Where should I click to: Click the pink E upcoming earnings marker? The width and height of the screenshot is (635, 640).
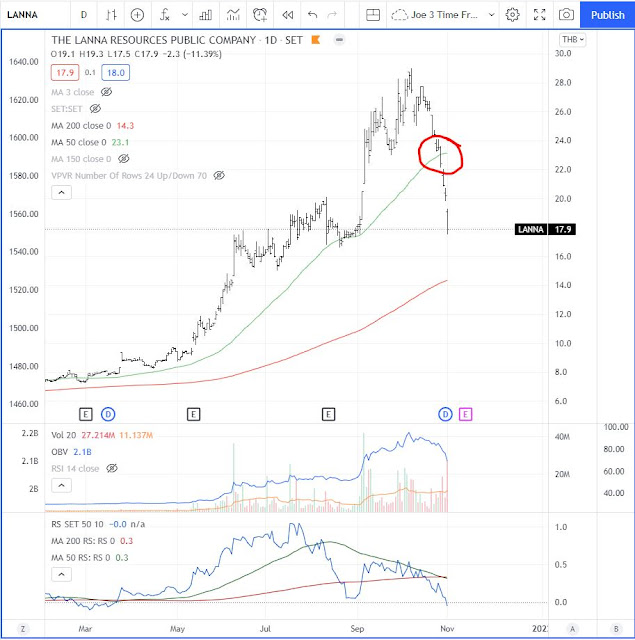[x=465, y=414]
